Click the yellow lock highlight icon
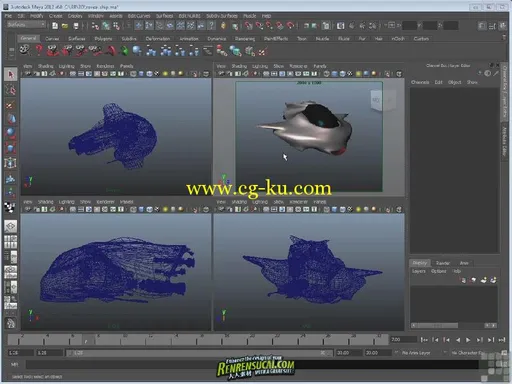Viewport: 512px width, 384px height. tap(223, 26)
